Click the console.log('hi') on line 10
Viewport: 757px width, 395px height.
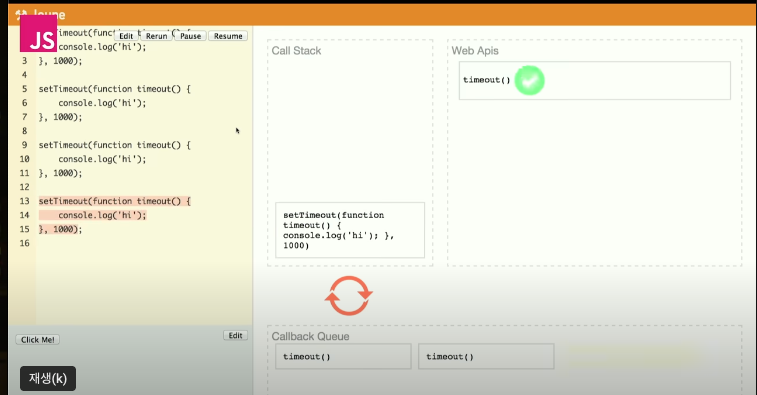click(x=102, y=159)
